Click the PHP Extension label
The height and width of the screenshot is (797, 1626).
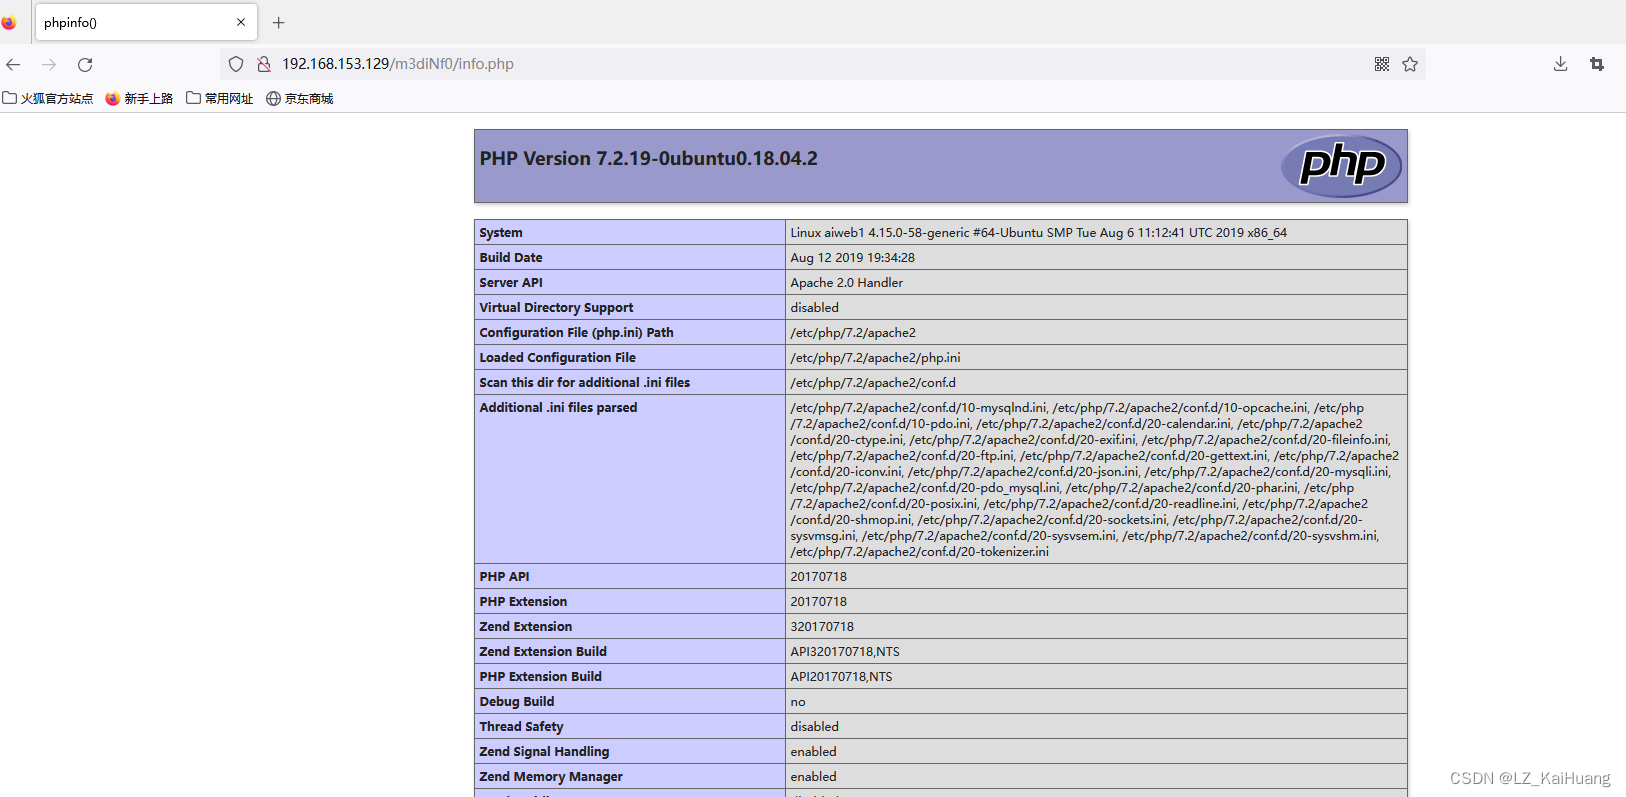pyautogui.click(x=523, y=602)
